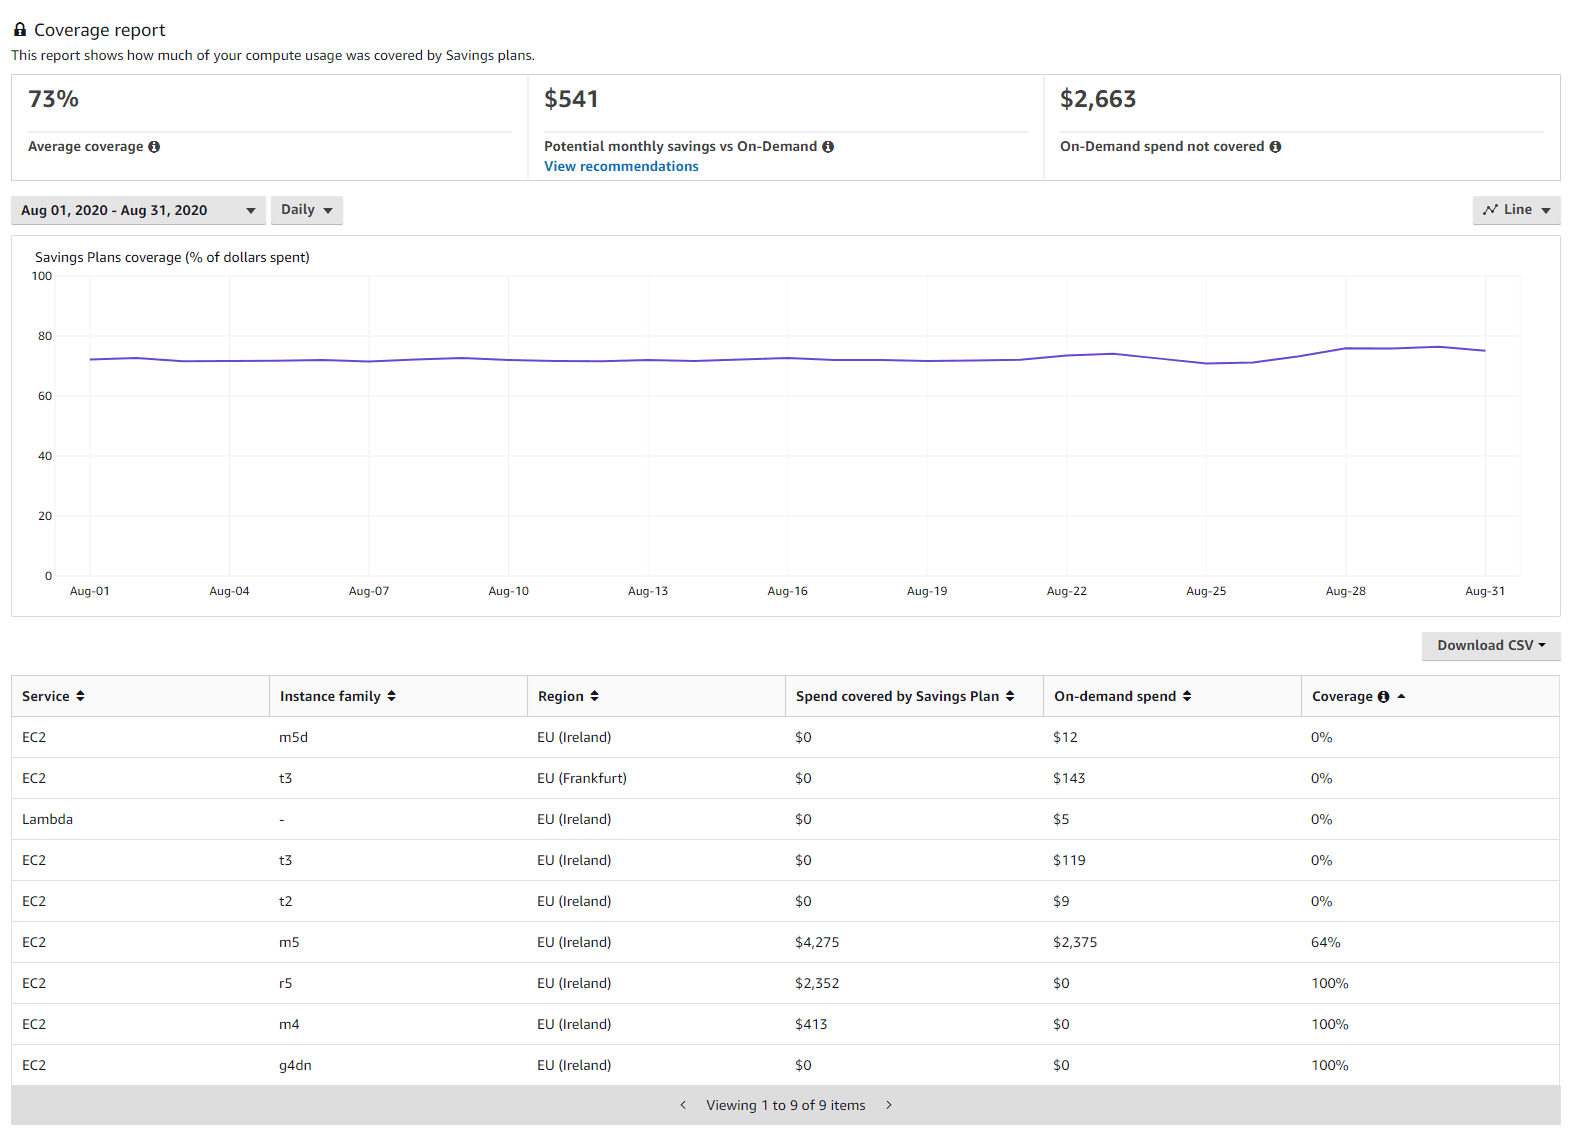Screen dimensions: 1574x1136
Task: Sort table by Instance family column
Action: coord(391,696)
